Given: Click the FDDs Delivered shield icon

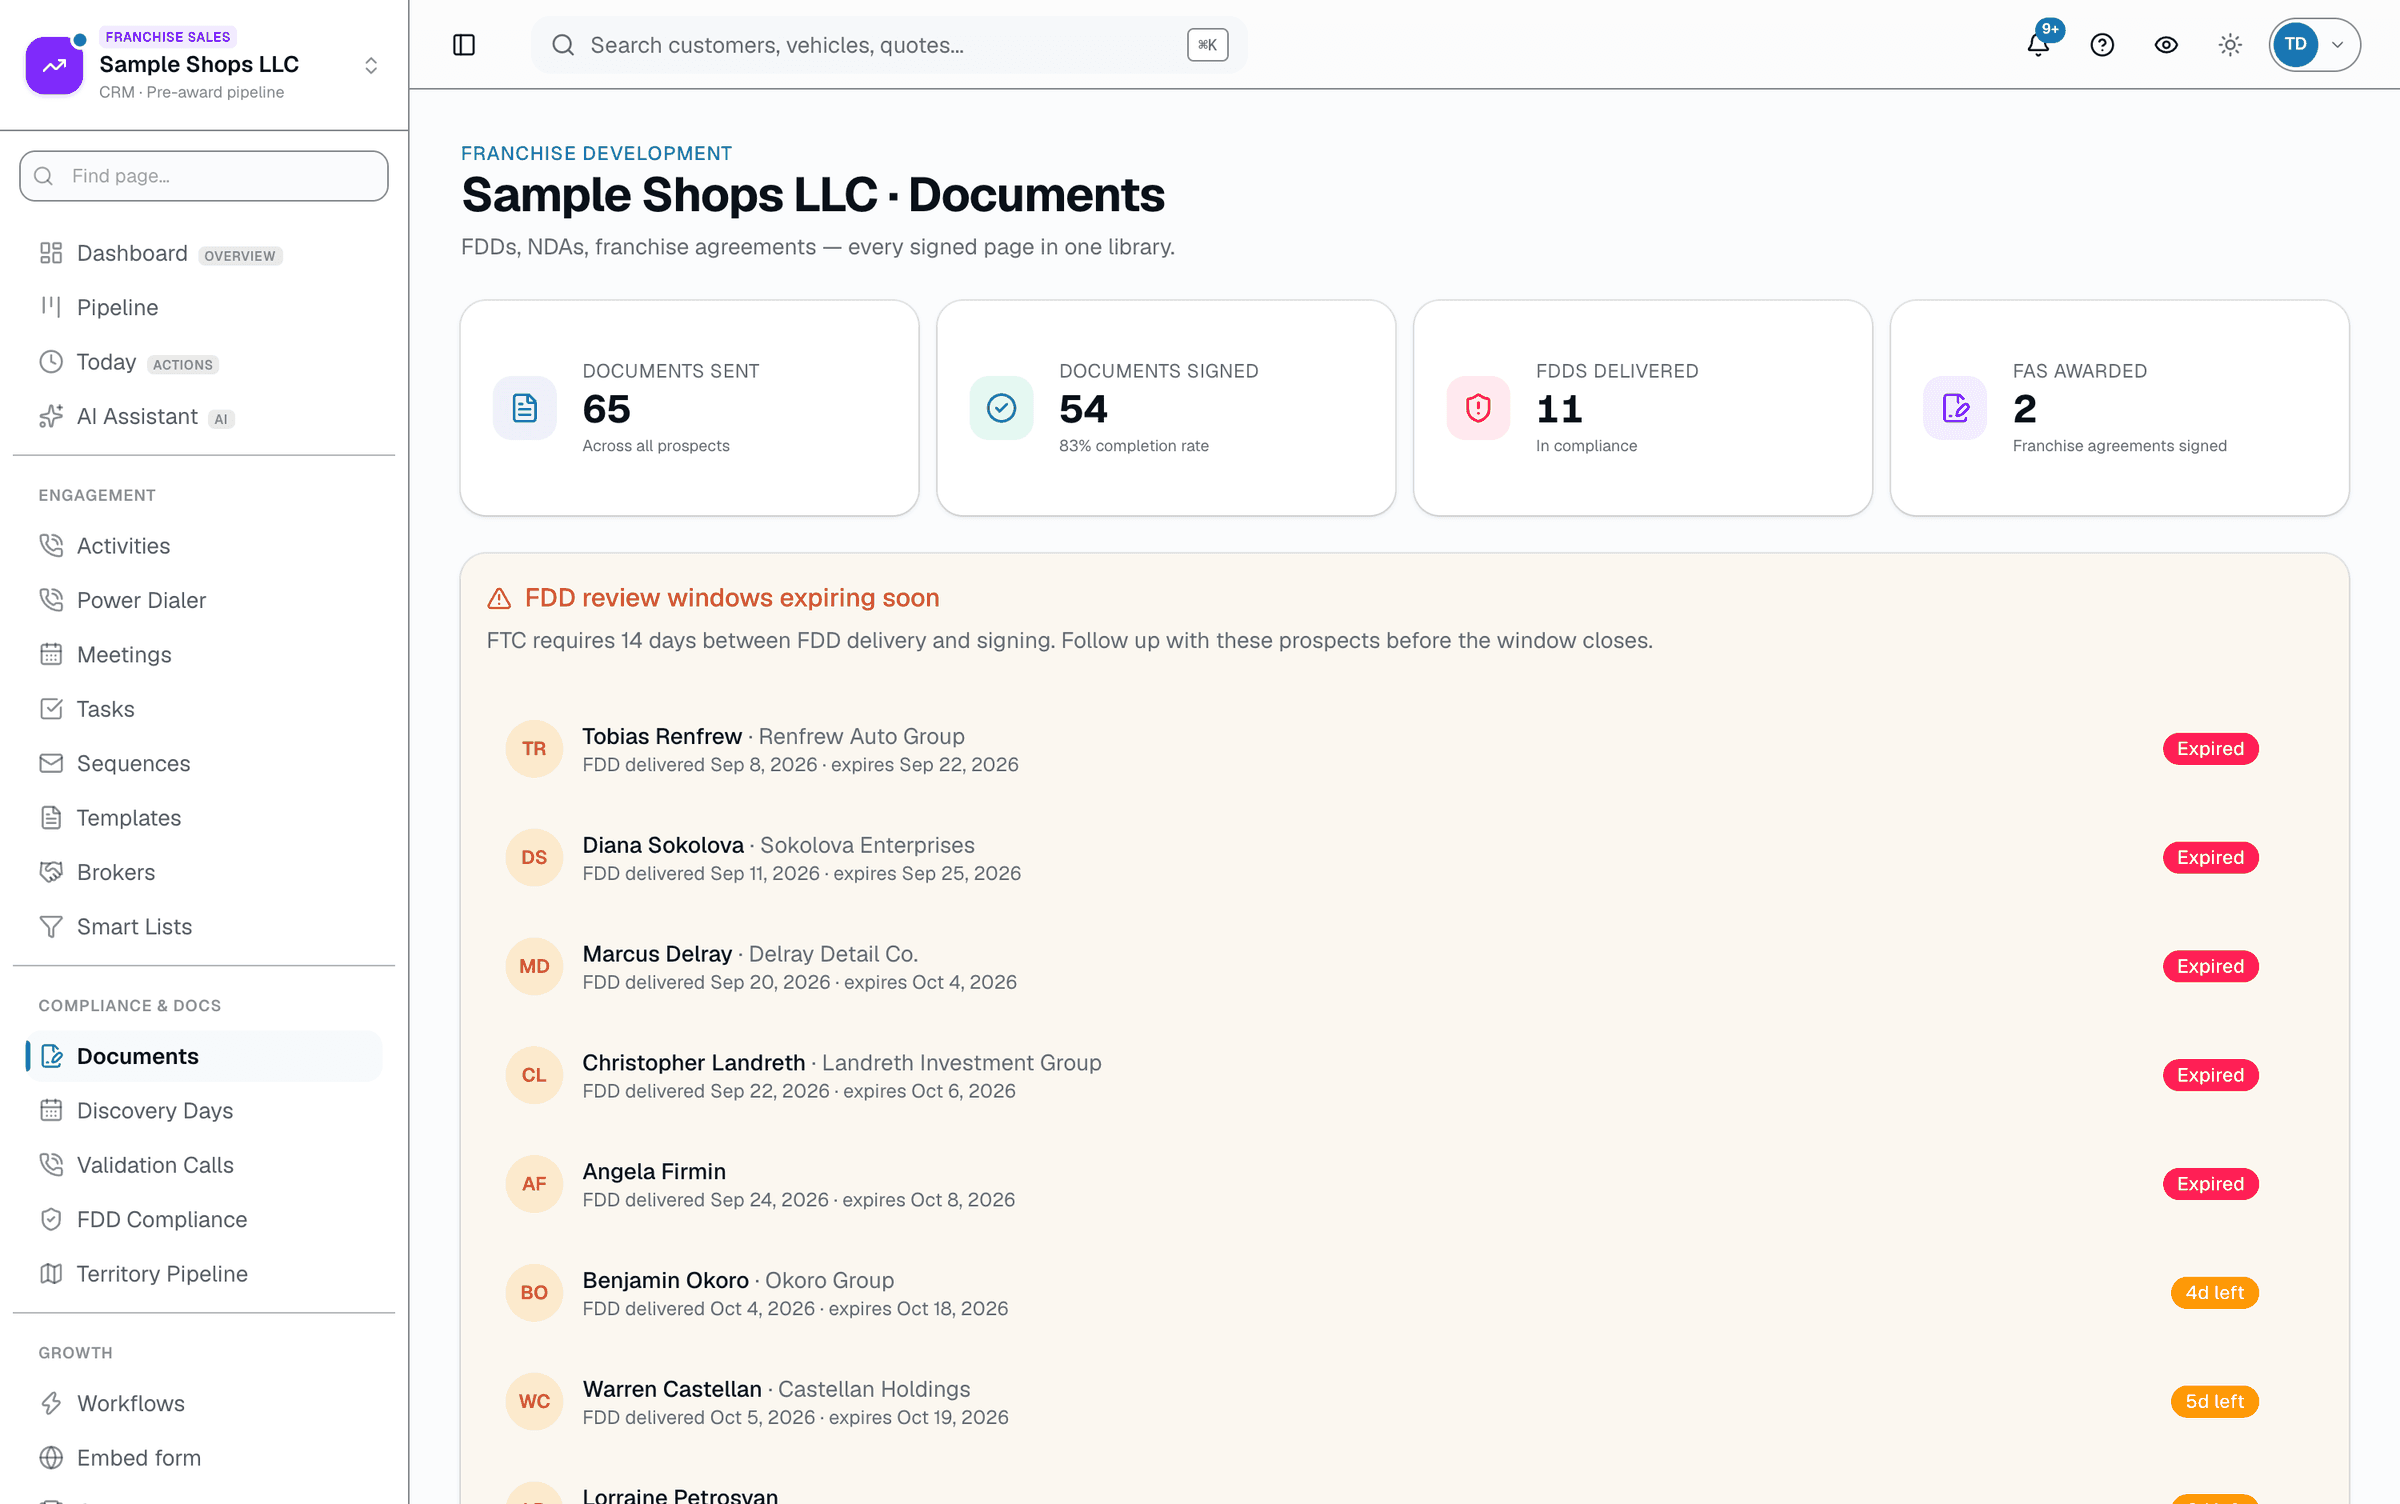Looking at the screenshot, I should point(1478,408).
